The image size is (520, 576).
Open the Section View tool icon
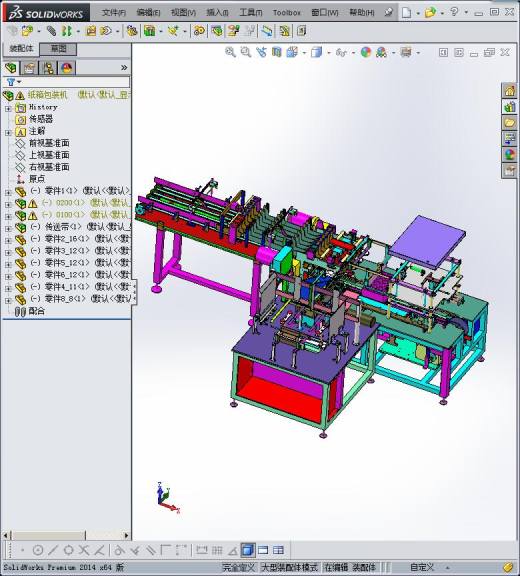pyautogui.click(x=277, y=52)
